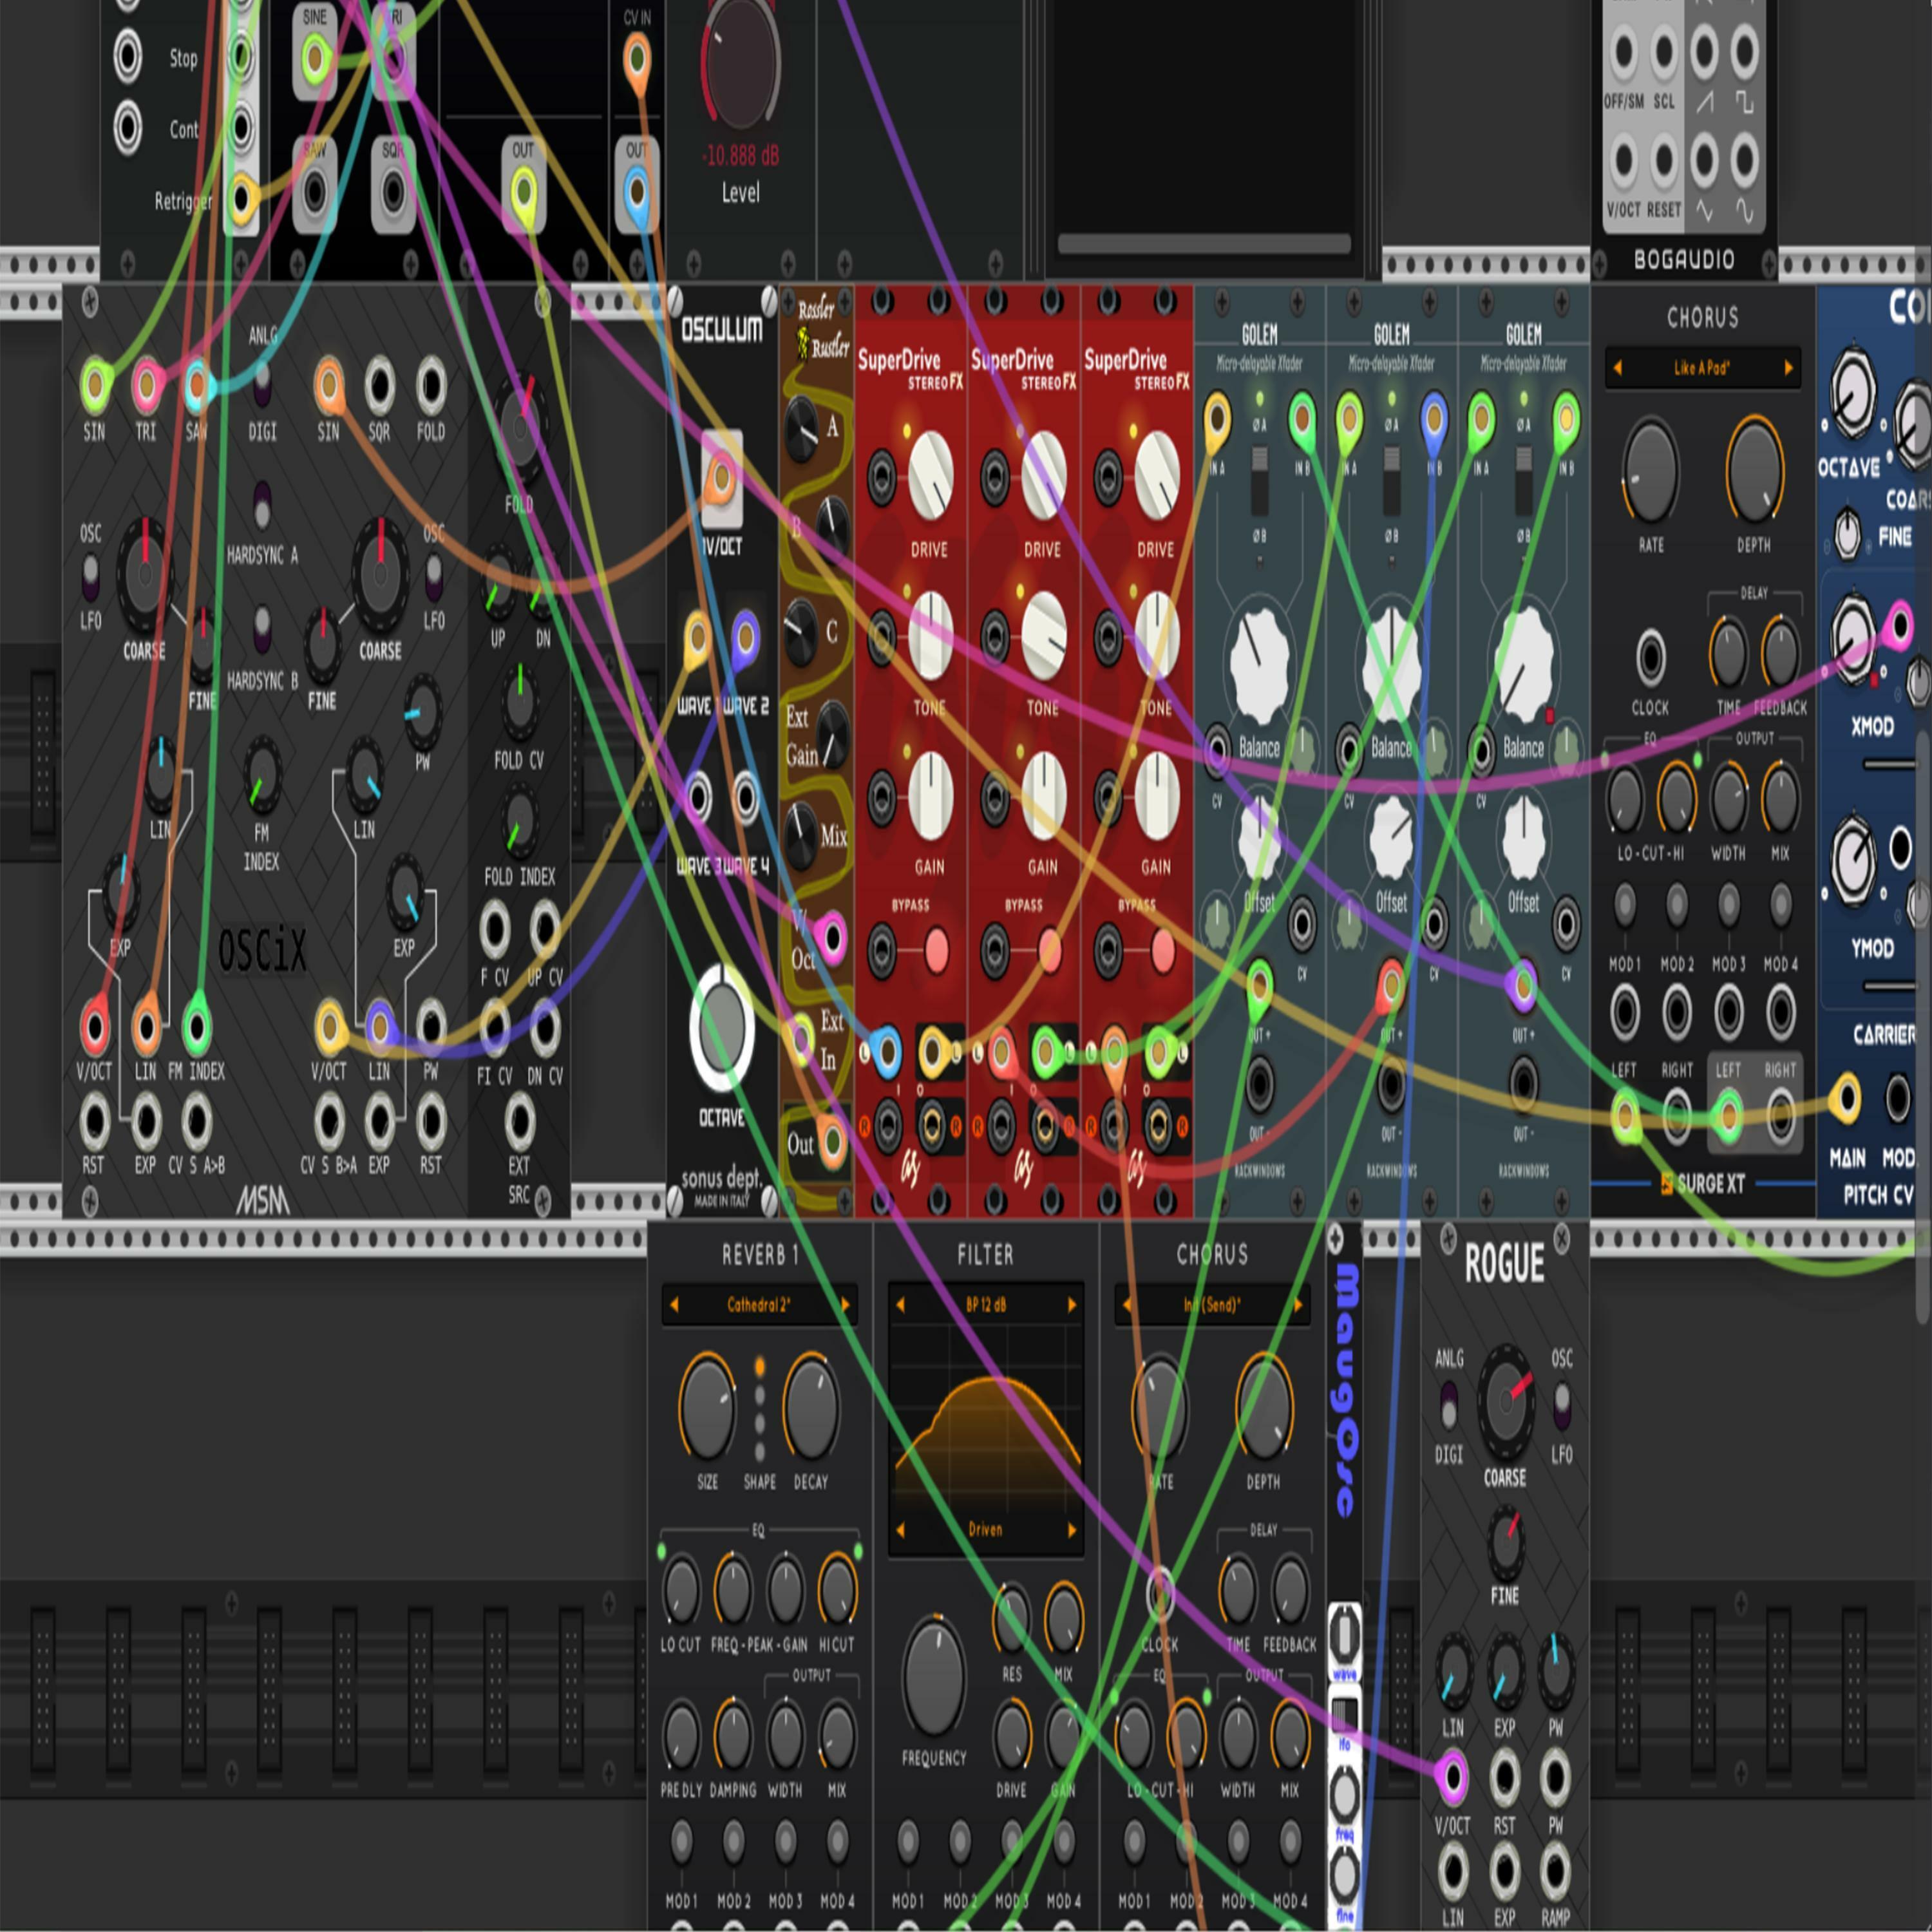Open the Like A Pad preset menu
Viewport: 1932px width, 1932px height.
1701,368
